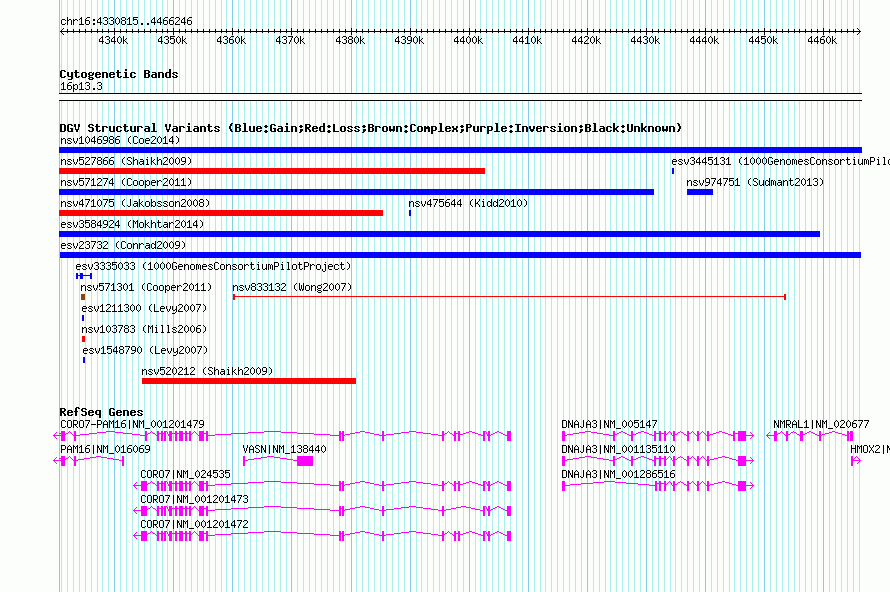This screenshot has height=592, width=890.
Task: Open the esv3584924 (Mokhtar2014) label
Action: tap(132, 224)
